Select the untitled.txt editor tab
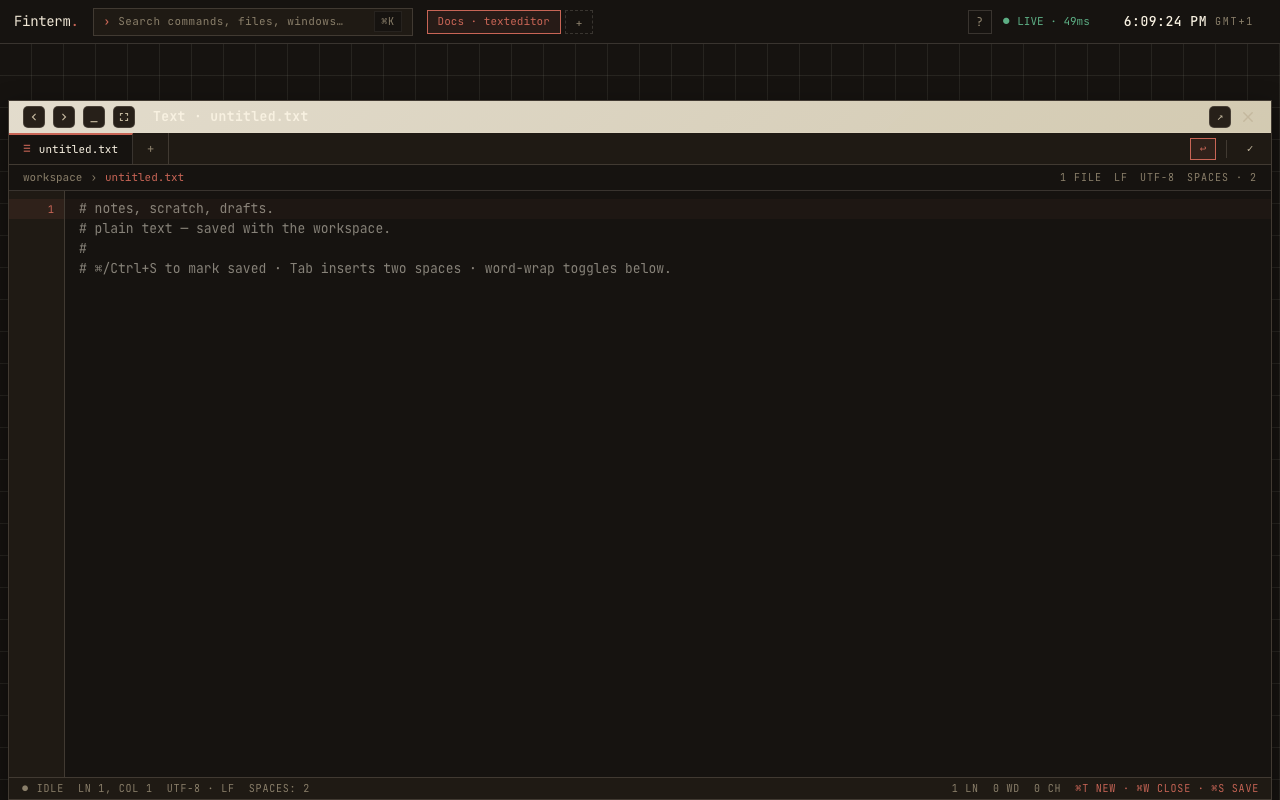 click(x=71, y=149)
